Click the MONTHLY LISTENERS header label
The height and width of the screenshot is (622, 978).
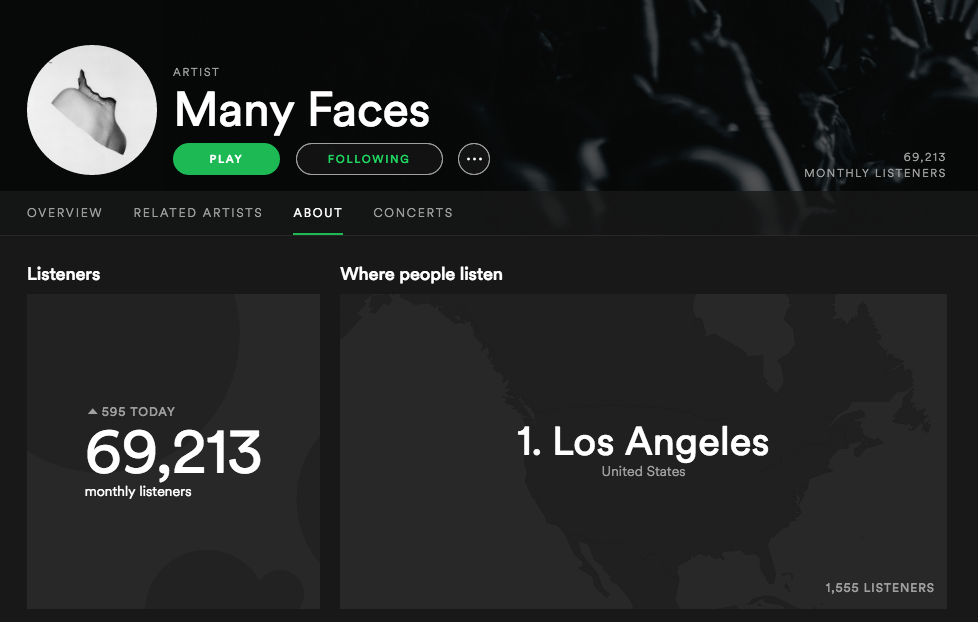(875, 173)
